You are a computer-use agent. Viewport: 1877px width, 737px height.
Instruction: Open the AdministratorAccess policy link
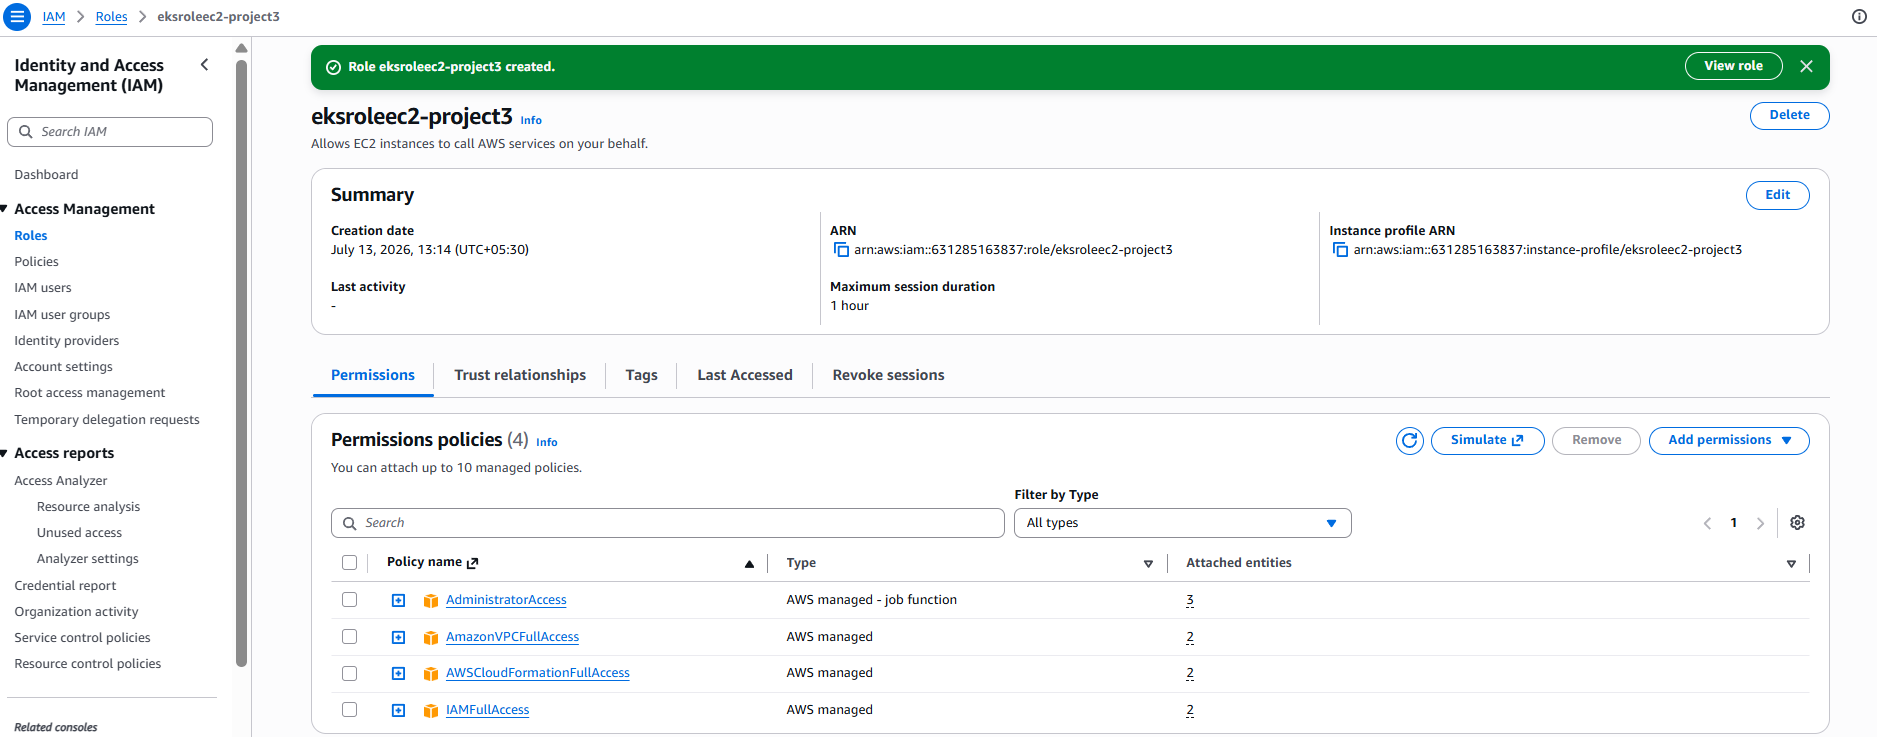506,600
